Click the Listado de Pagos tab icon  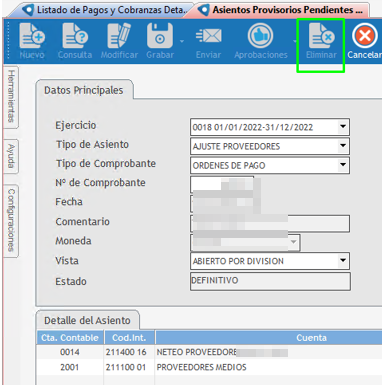point(28,10)
